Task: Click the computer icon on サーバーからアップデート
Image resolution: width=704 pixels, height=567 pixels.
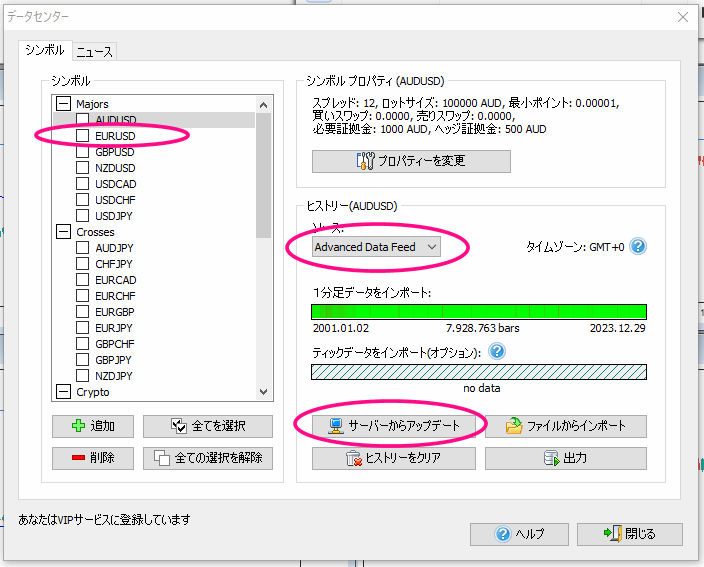Action: tap(335, 426)
